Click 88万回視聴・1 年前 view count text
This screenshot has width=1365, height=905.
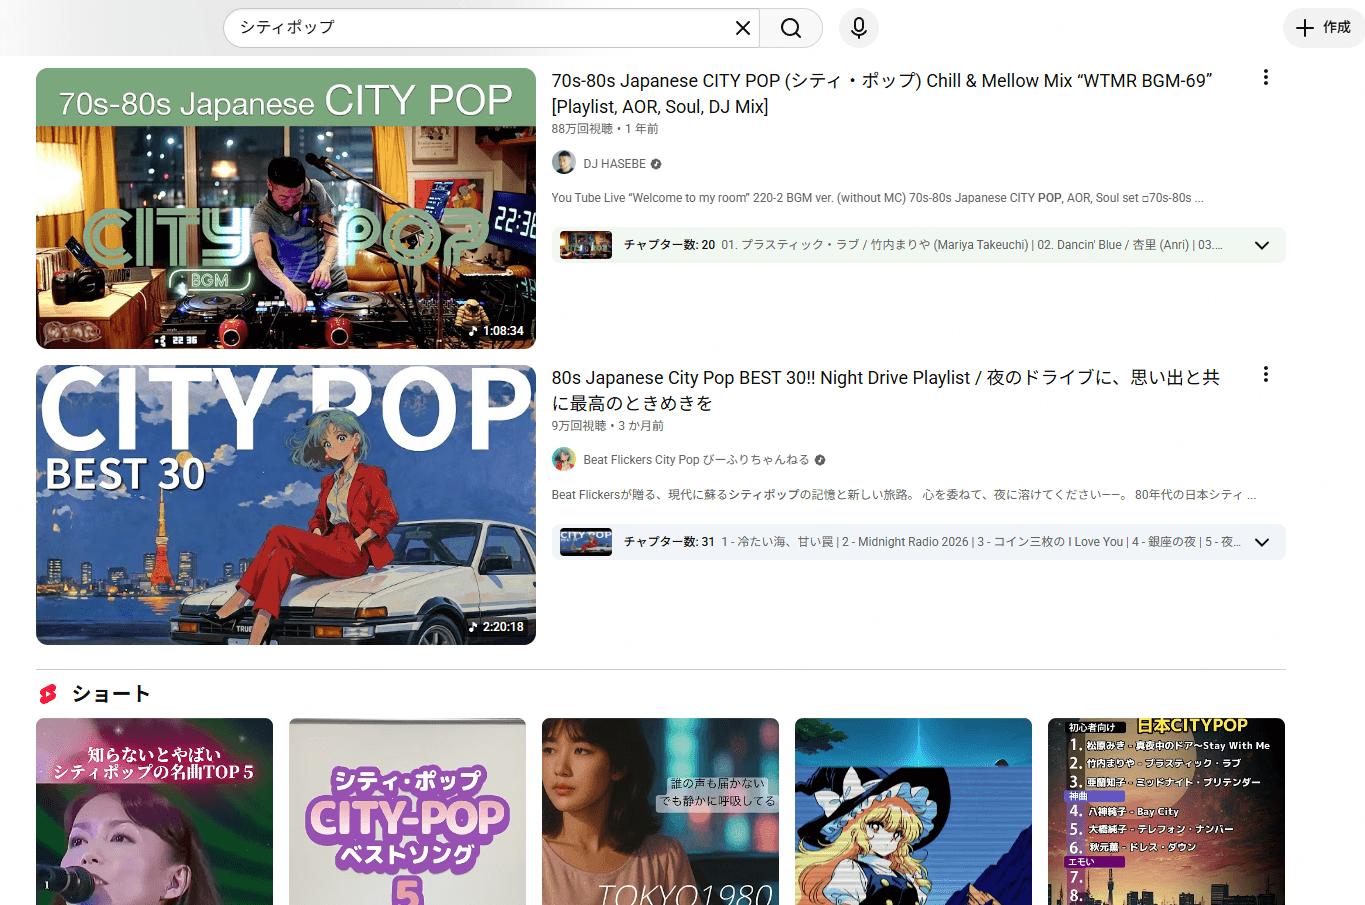pyautogui.click(x=605, y=129)
